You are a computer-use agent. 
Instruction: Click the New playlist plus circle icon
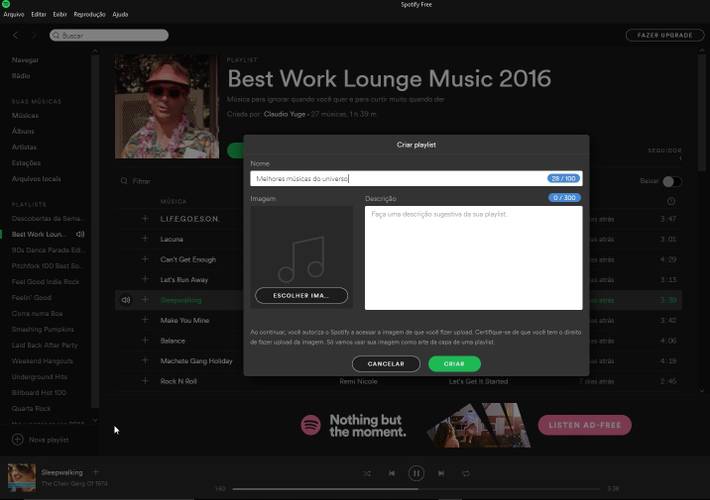coord(18,440)
